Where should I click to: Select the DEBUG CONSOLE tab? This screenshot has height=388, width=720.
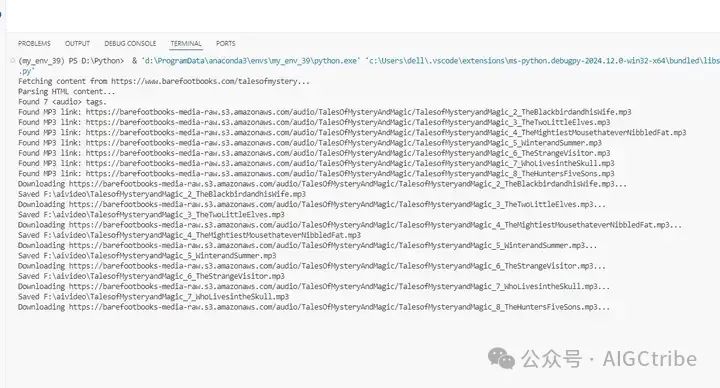(130, 44)
